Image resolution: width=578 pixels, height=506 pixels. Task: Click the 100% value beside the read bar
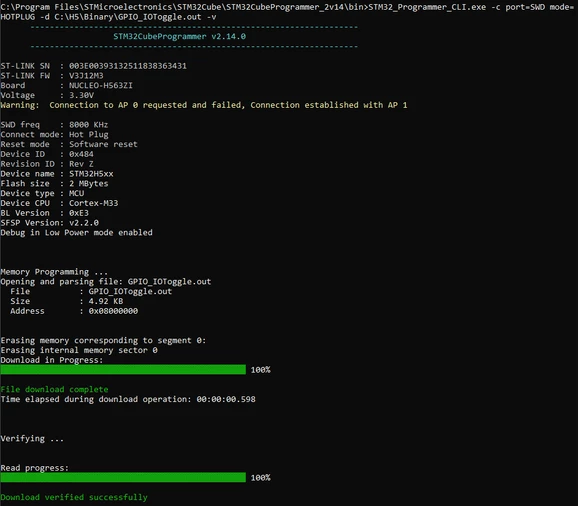click(261, 478)
